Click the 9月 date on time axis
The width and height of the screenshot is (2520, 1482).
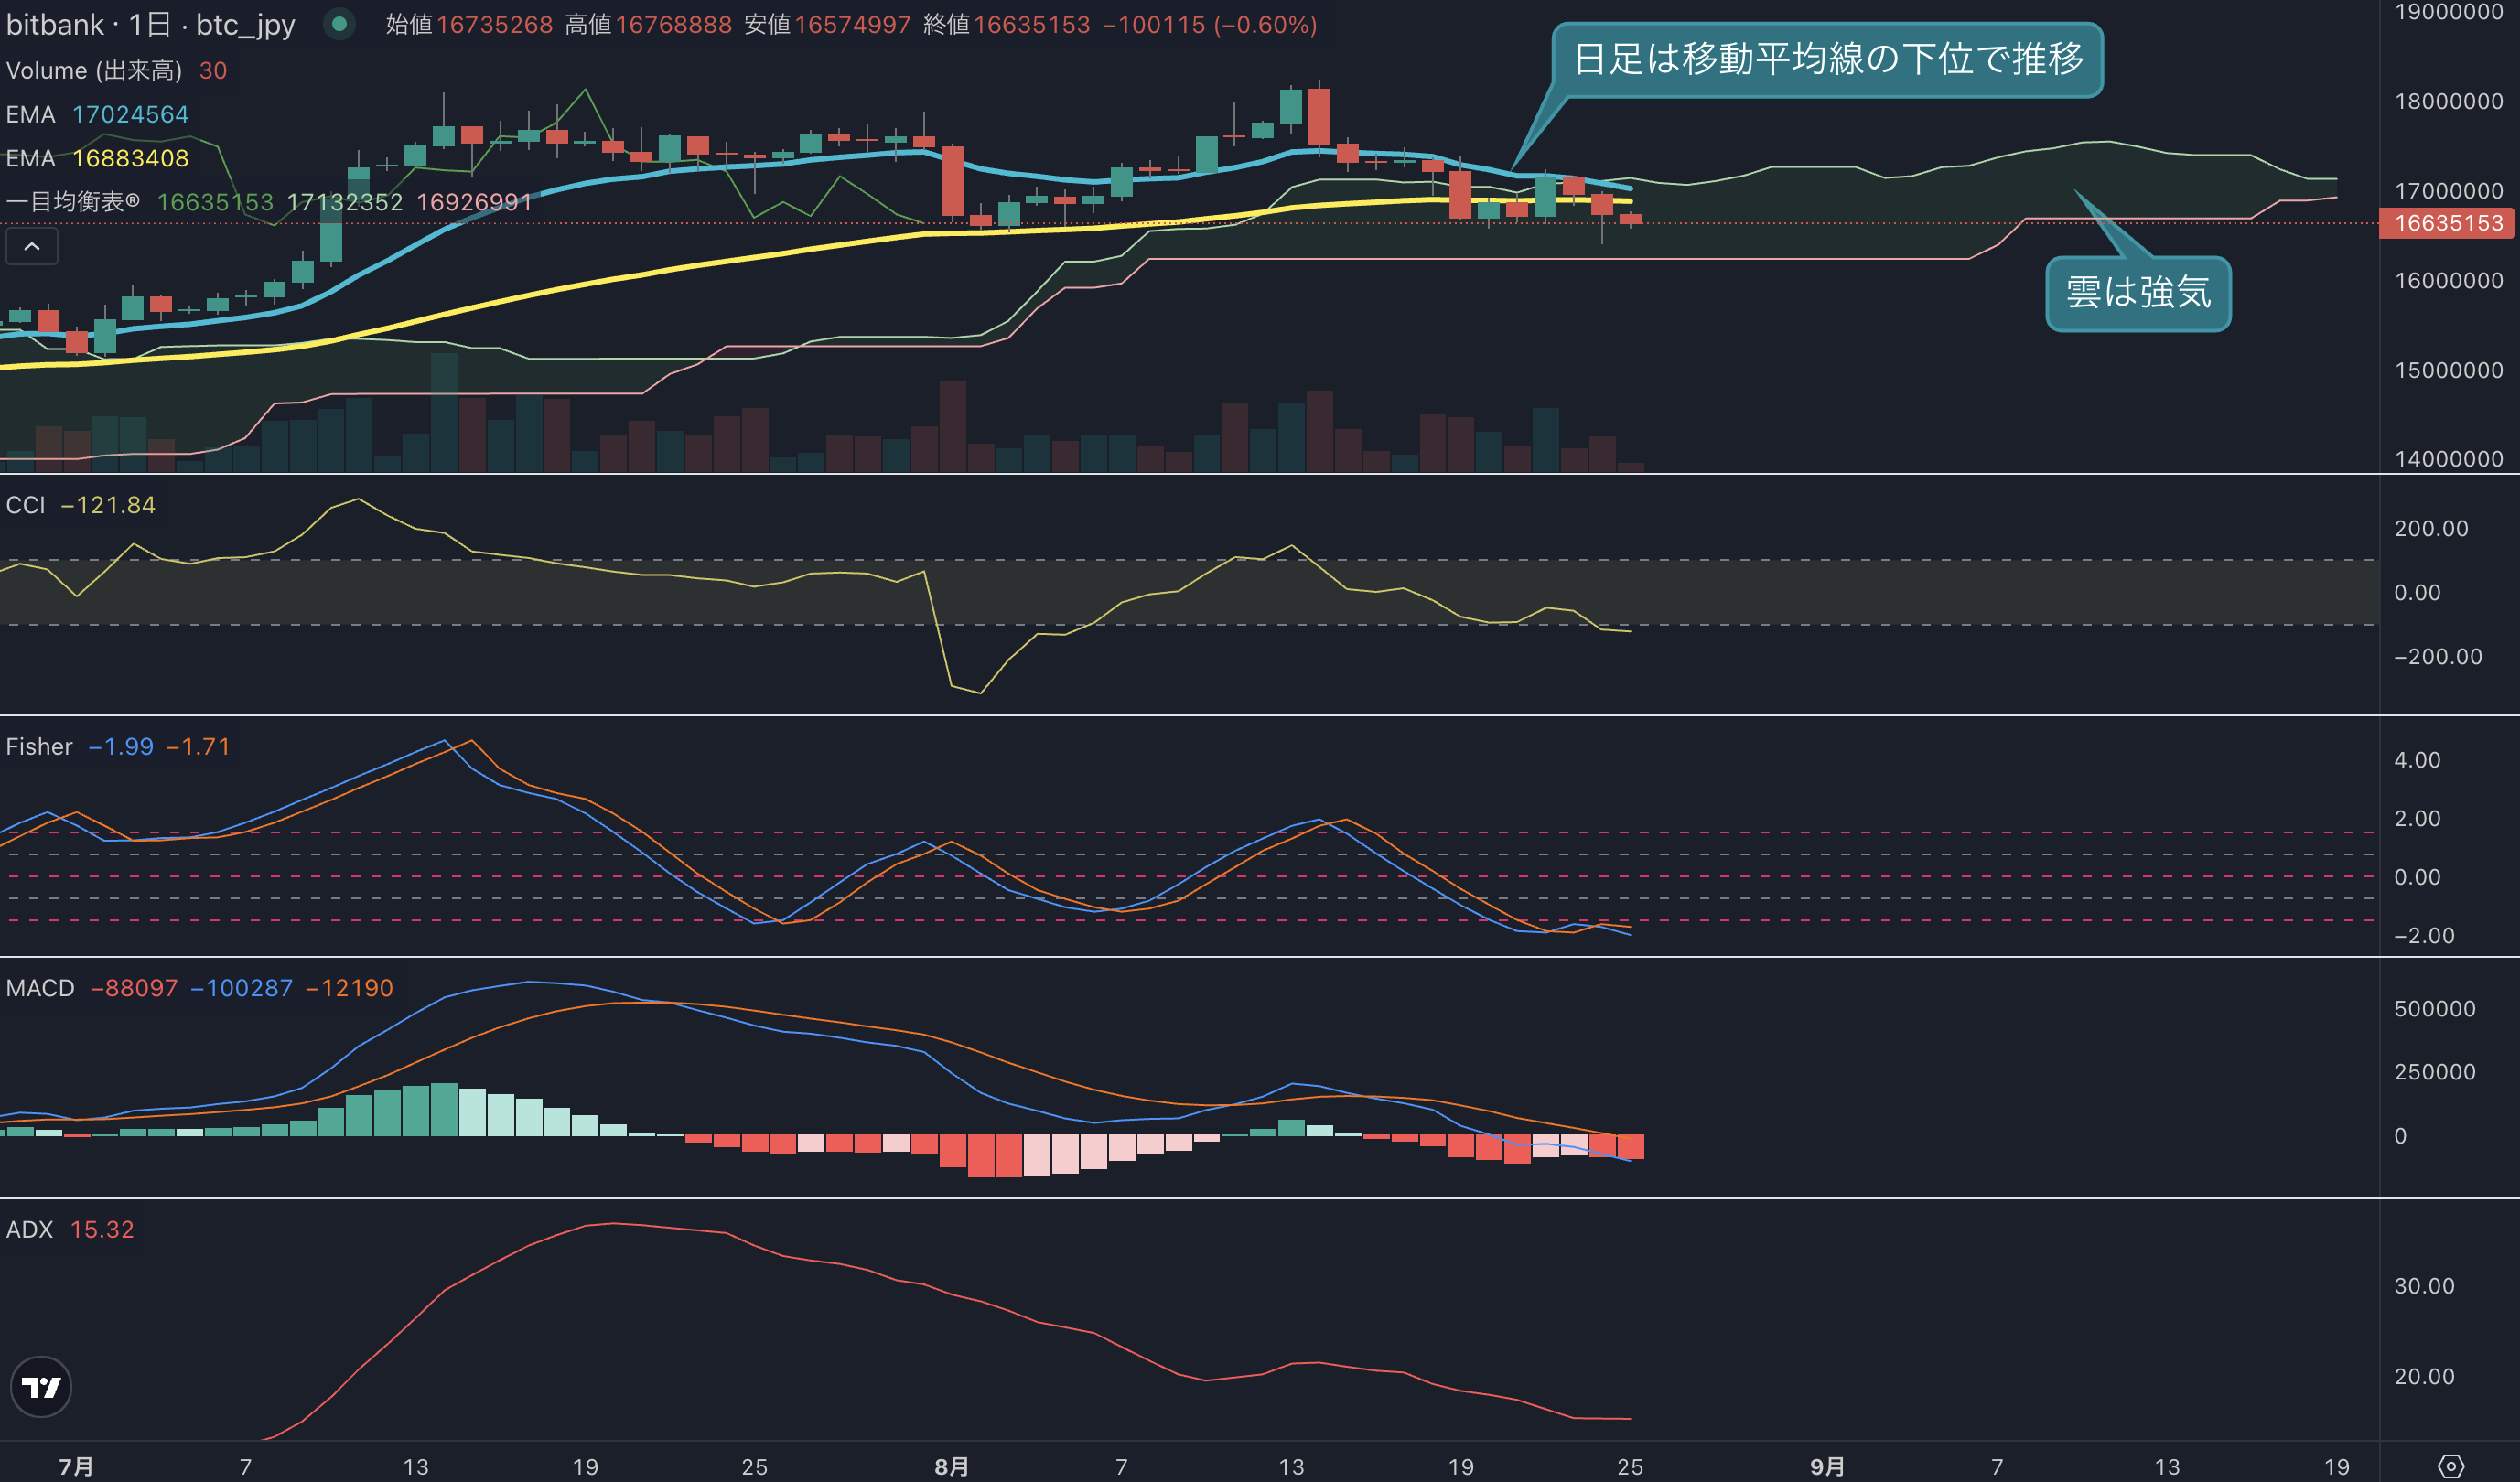[1827, 1466]
